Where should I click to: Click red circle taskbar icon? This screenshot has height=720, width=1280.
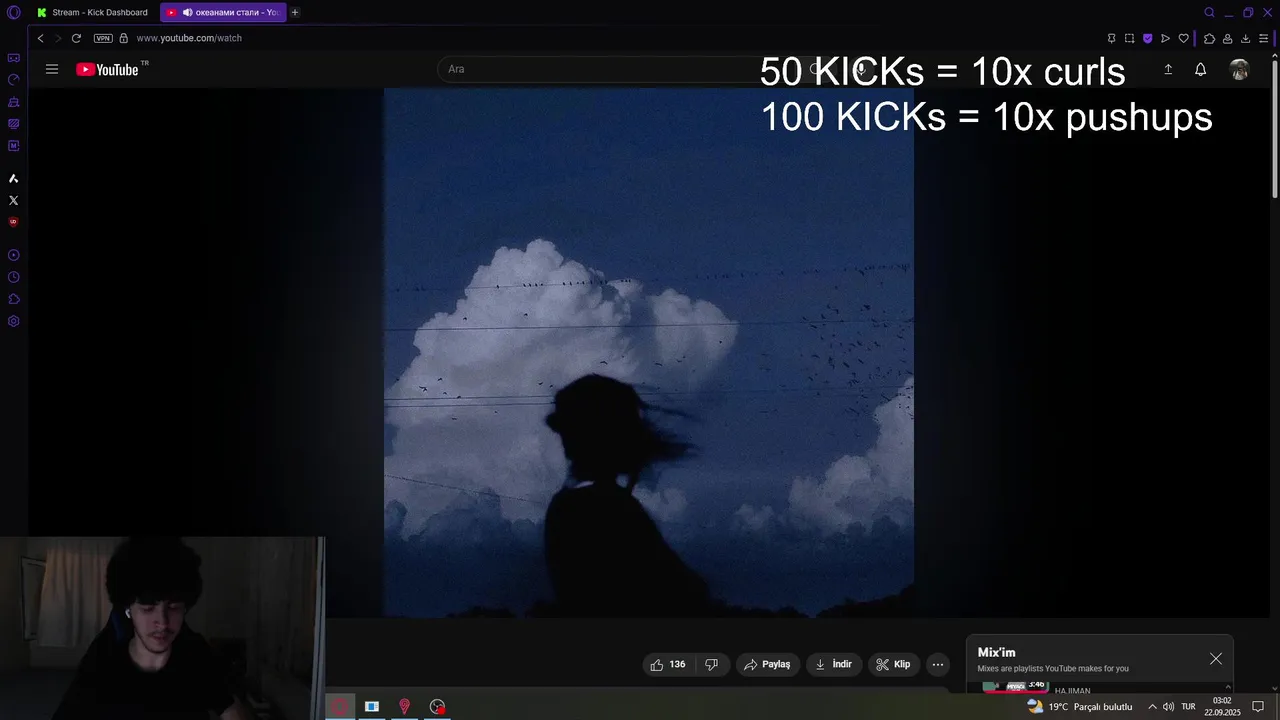[340, 706]
